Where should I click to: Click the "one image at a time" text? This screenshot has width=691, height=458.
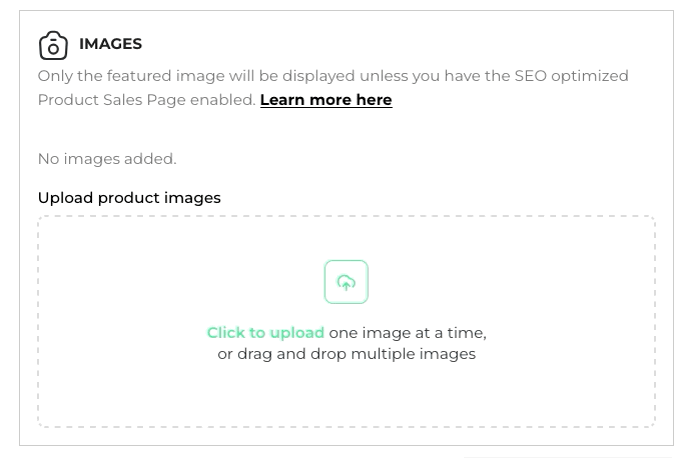(x=407, y=333)
